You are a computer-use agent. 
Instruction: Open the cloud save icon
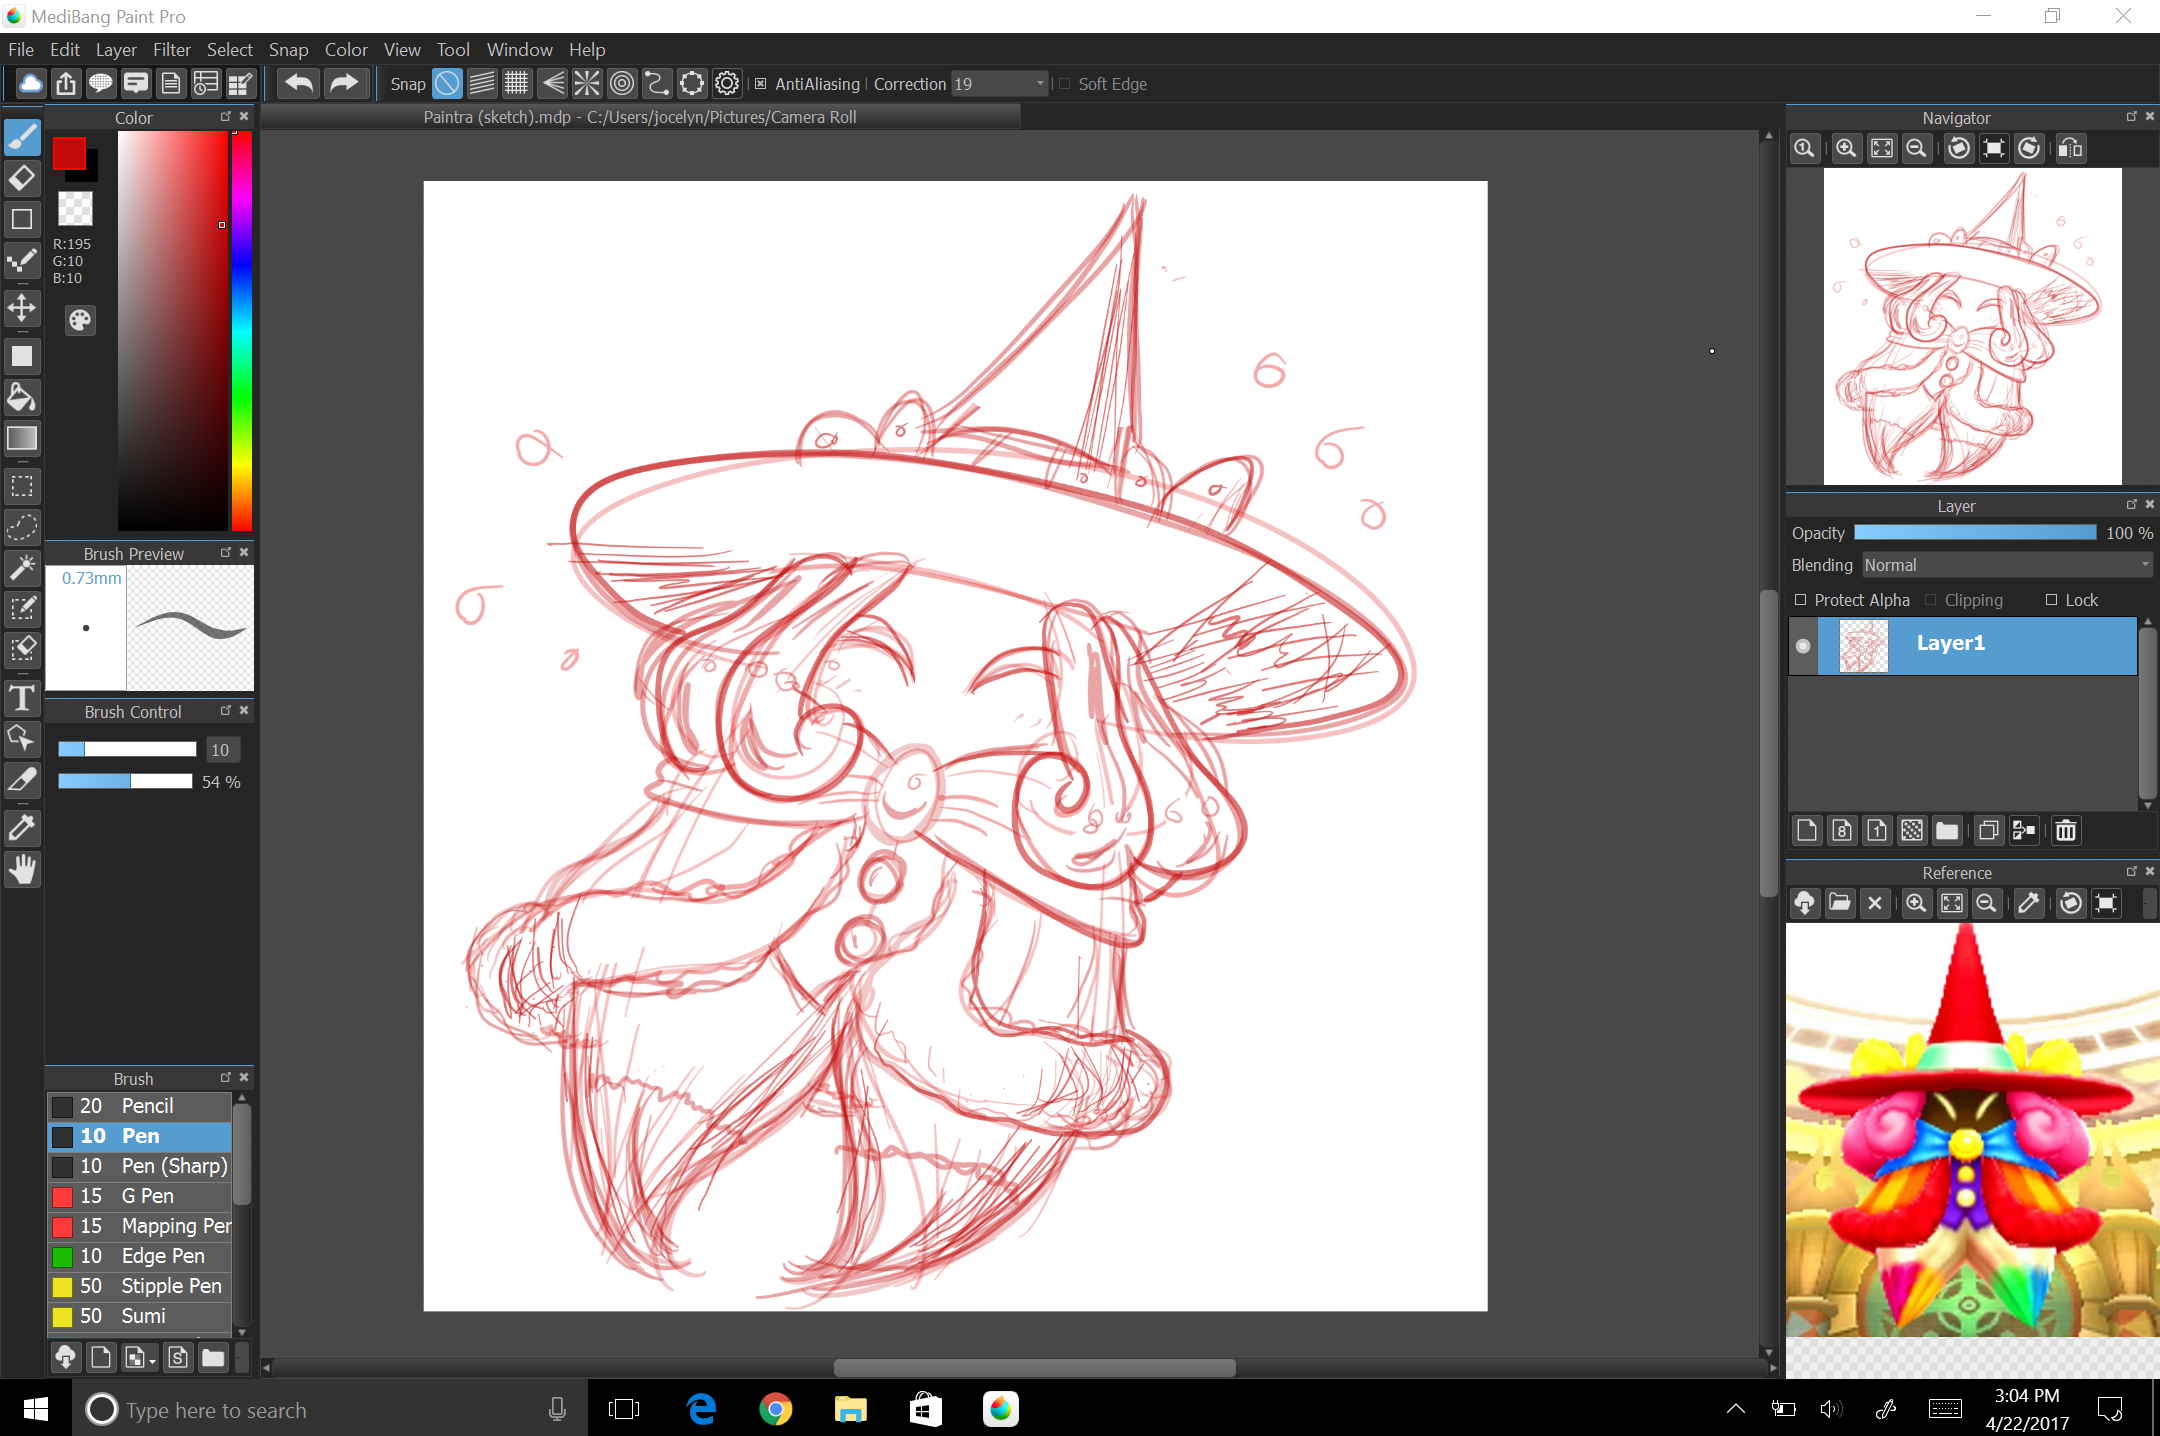(31, 84)
